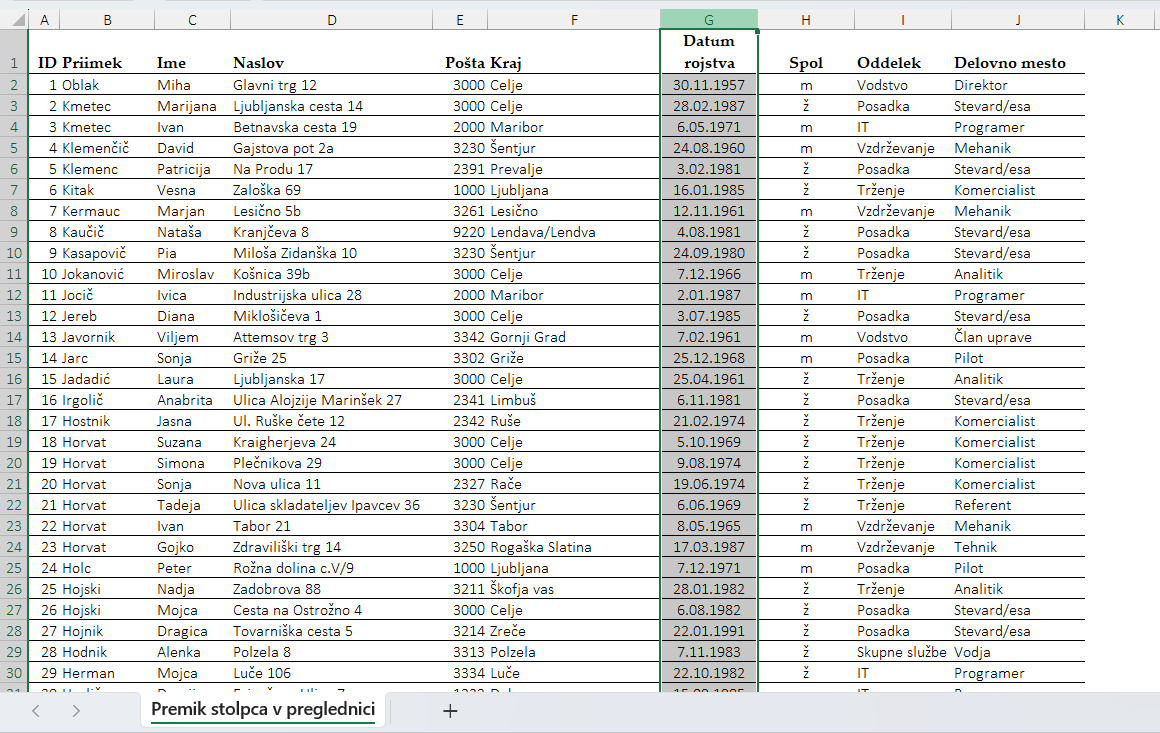Select cell with surname 'Herman'
This screenshot has height=733, width=1160.
coord(107,673)
